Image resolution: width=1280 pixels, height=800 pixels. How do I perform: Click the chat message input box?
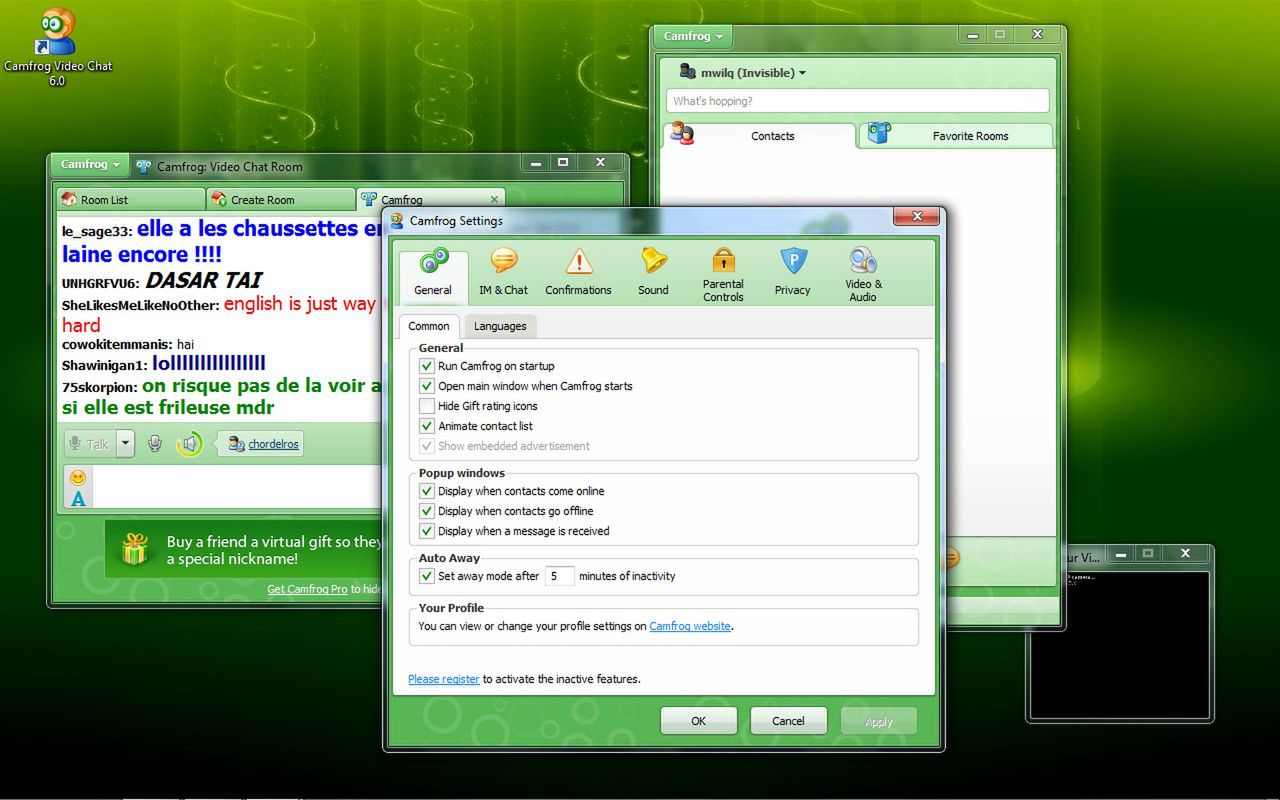click(237, 487)
